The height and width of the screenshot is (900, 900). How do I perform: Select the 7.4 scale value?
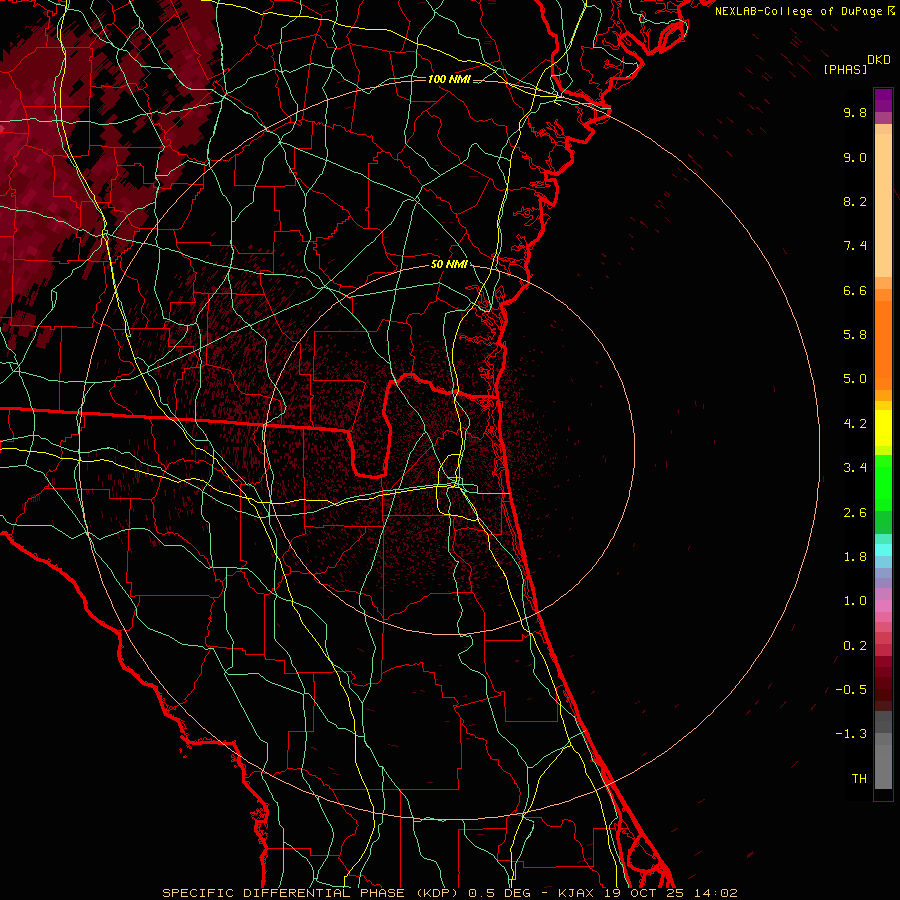(x=855, y=246)
